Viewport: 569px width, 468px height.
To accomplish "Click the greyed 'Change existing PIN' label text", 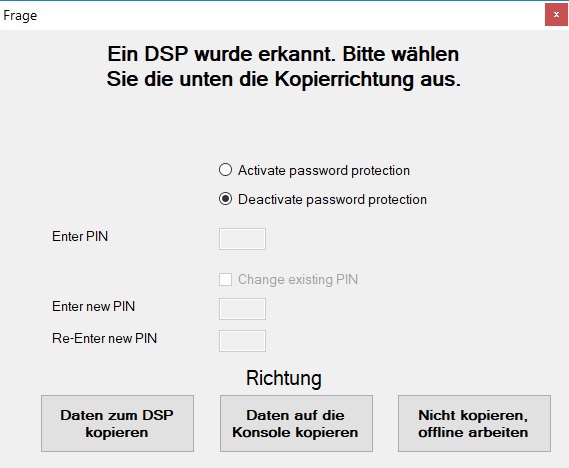I will click(x=298, y=280).
